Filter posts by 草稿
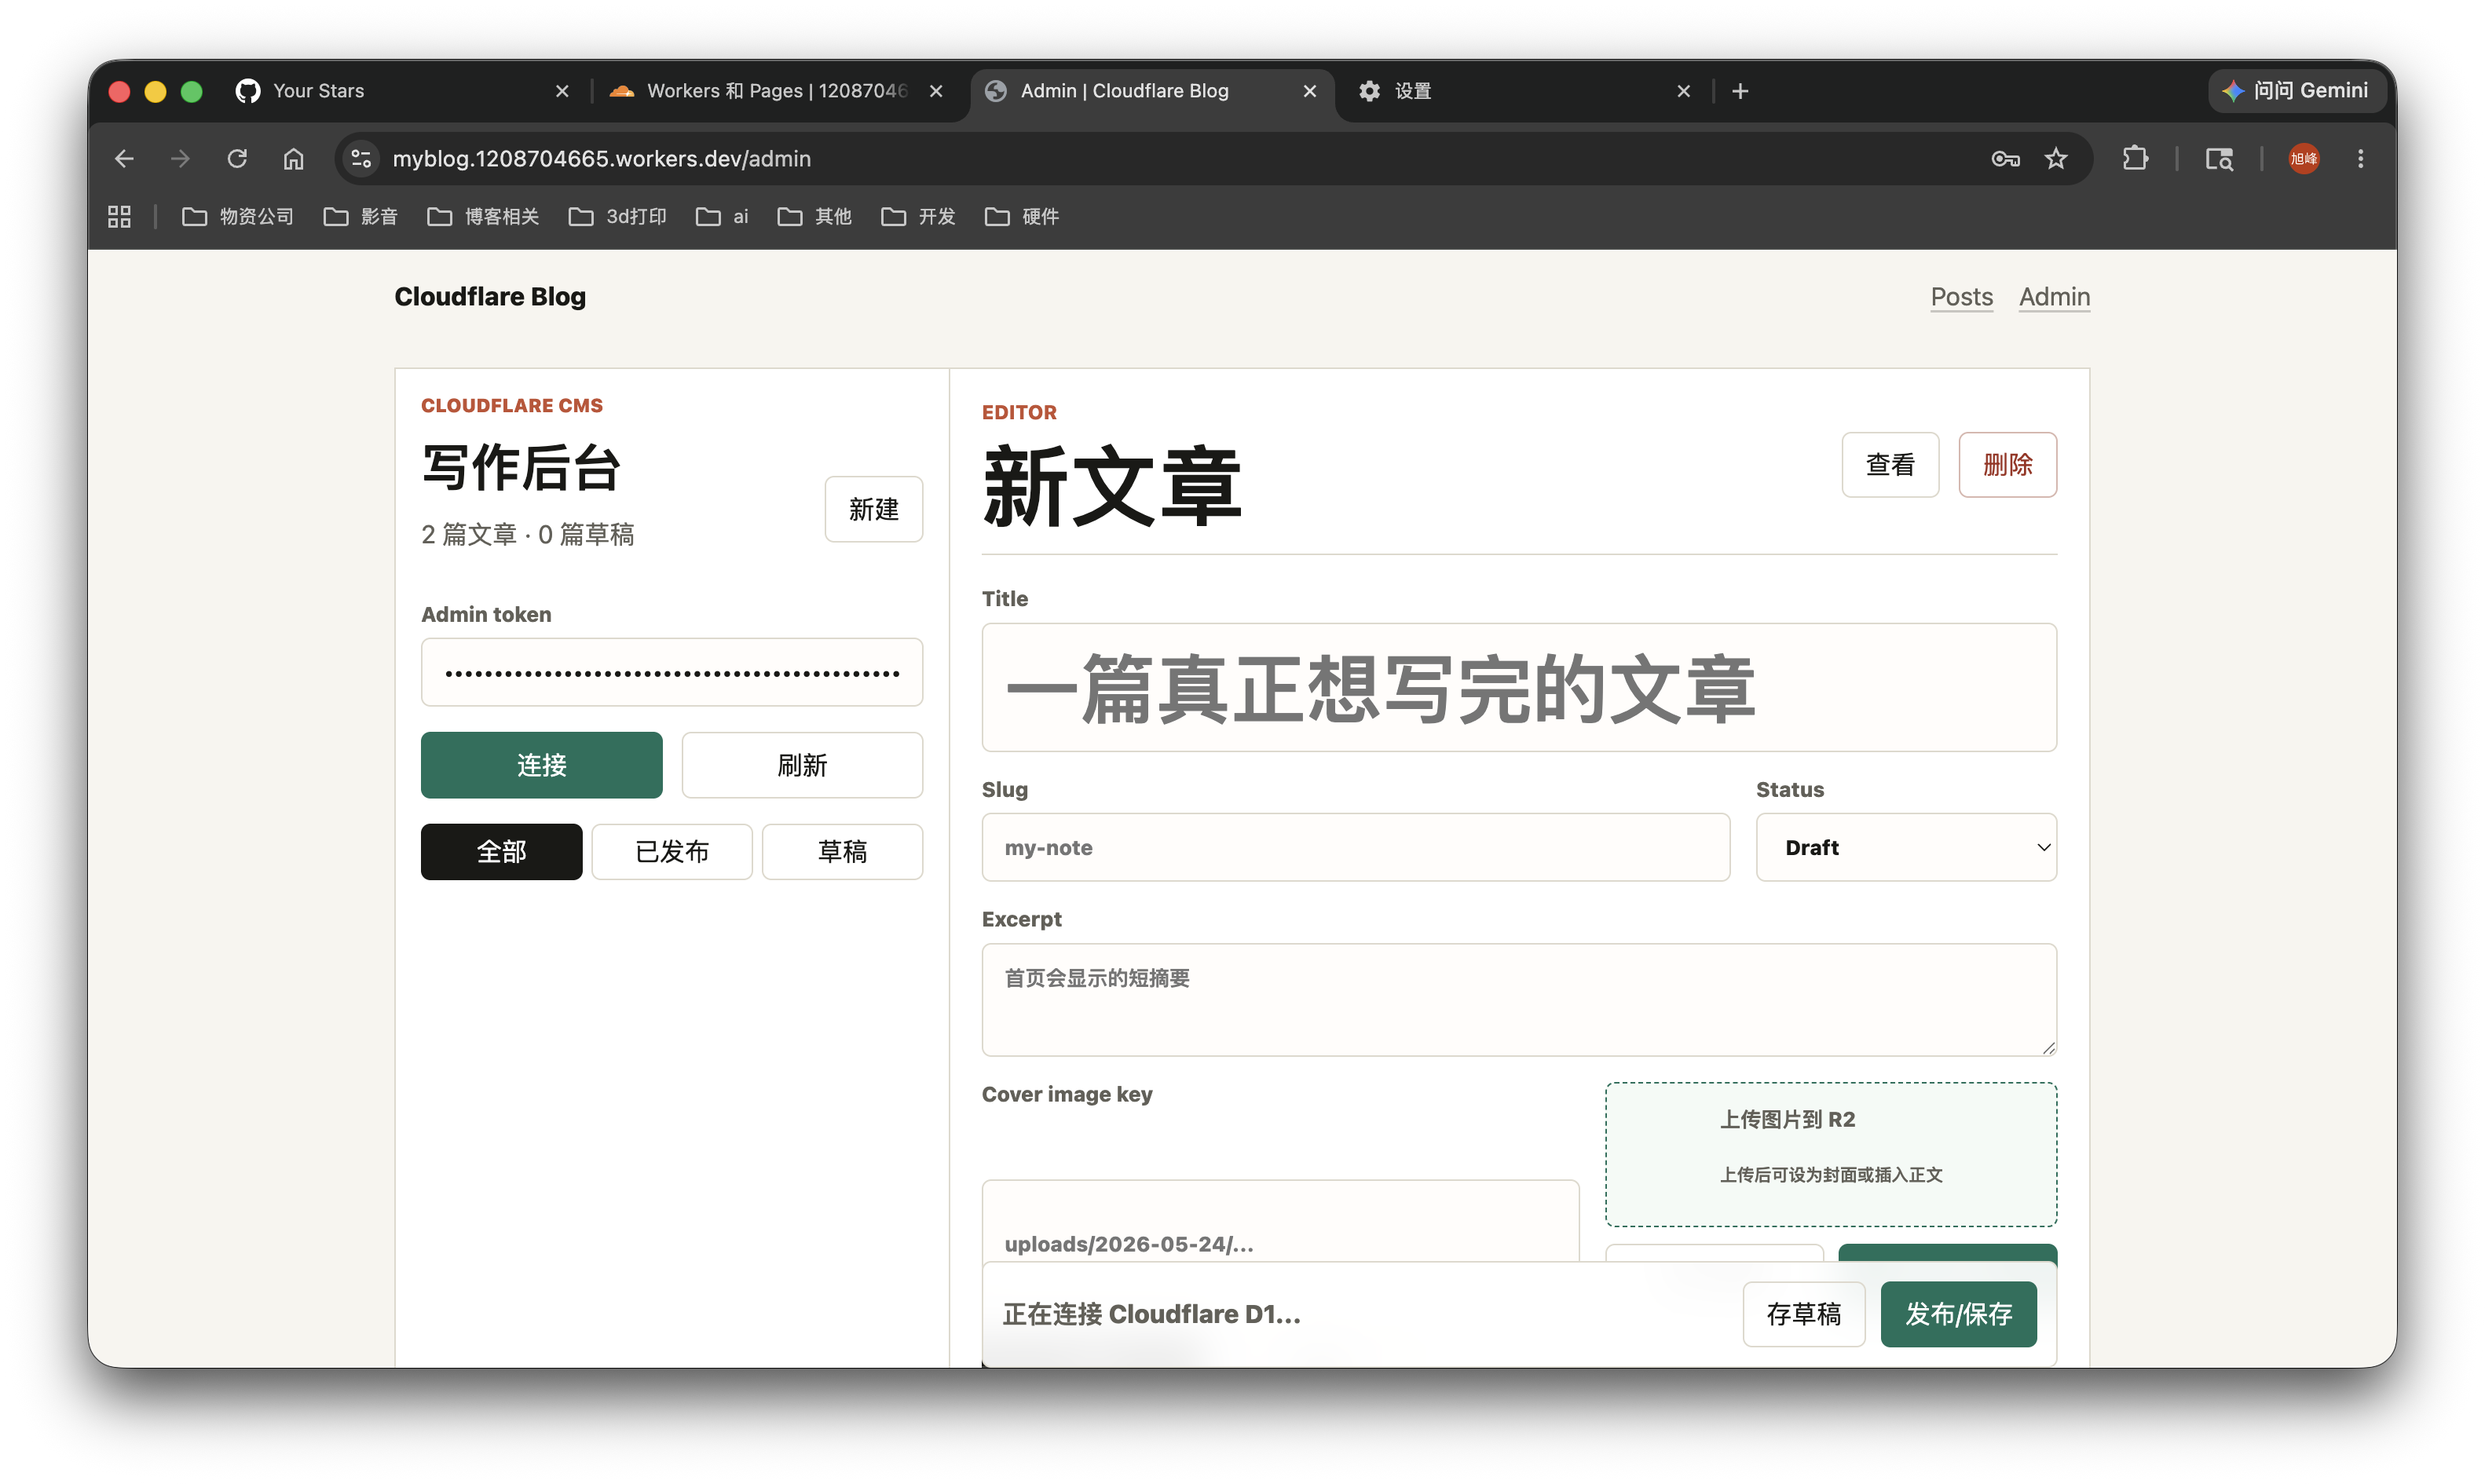Viewport: 2485px width, 1484px height. tap(842, 852)
